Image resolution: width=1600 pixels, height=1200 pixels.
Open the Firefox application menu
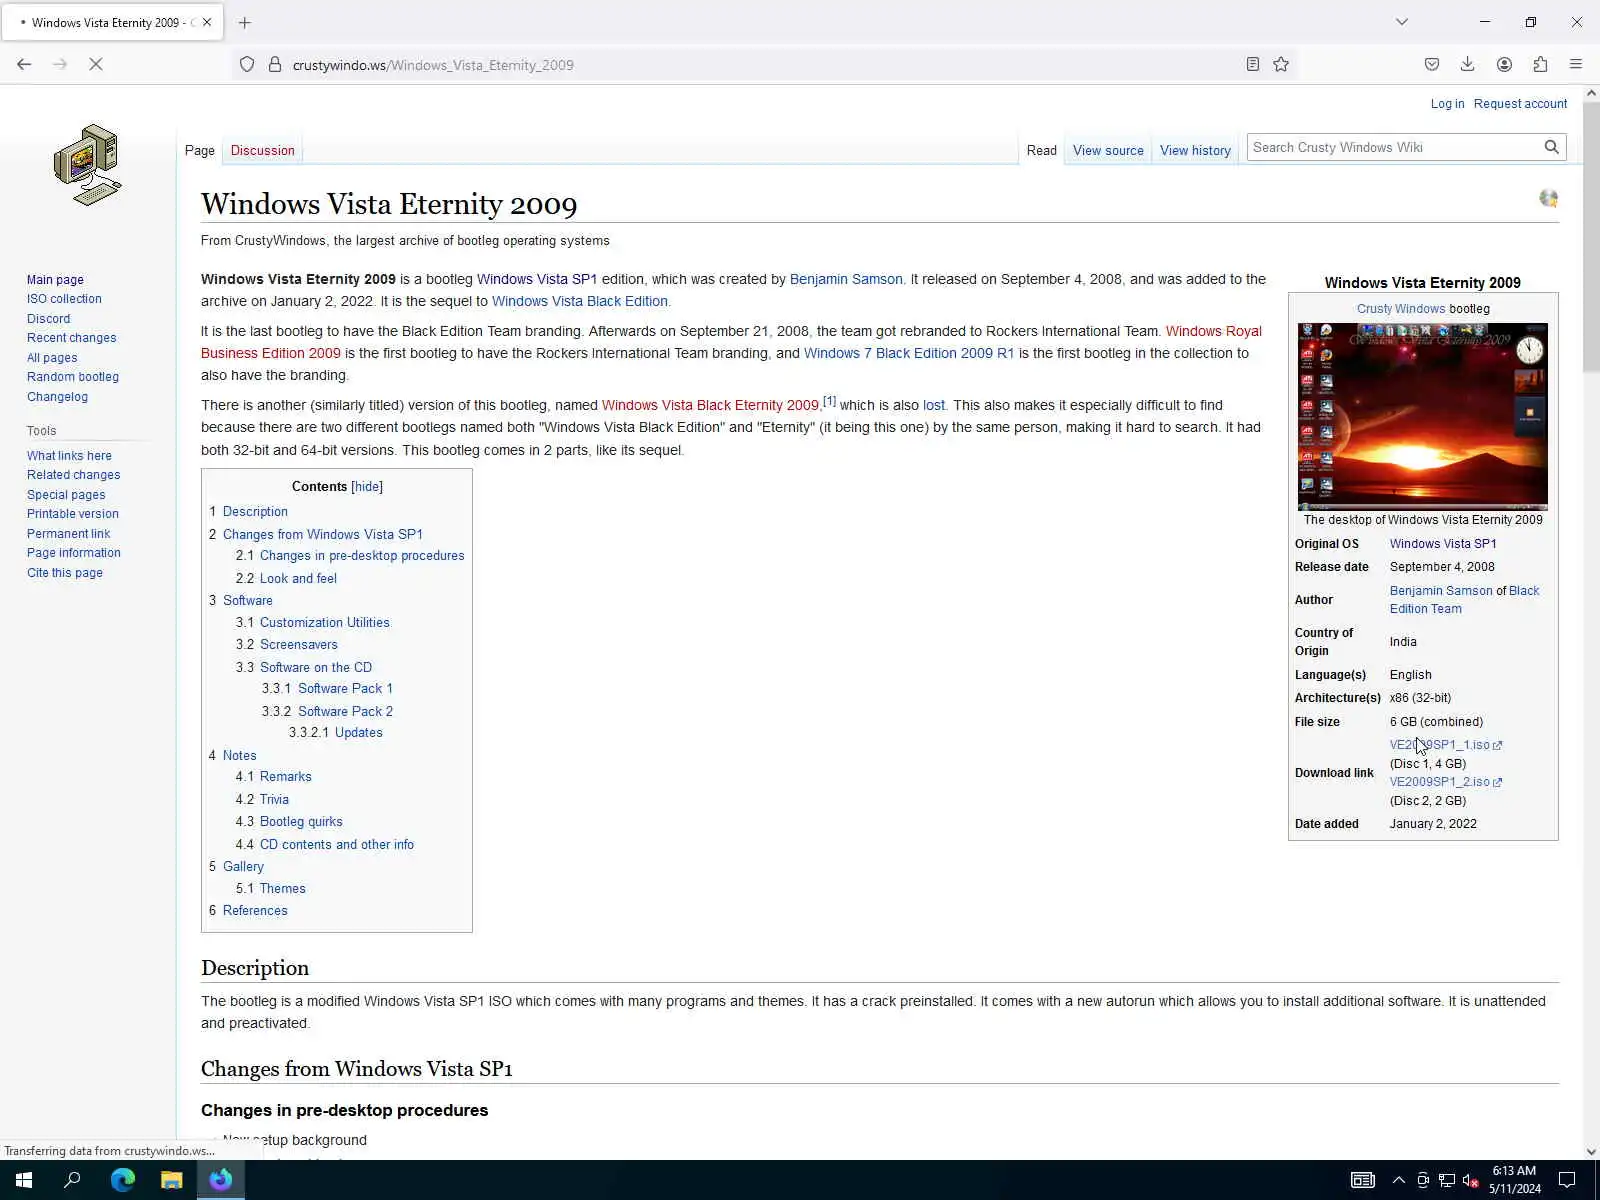pyautogui.click(x=1576, y=64)
